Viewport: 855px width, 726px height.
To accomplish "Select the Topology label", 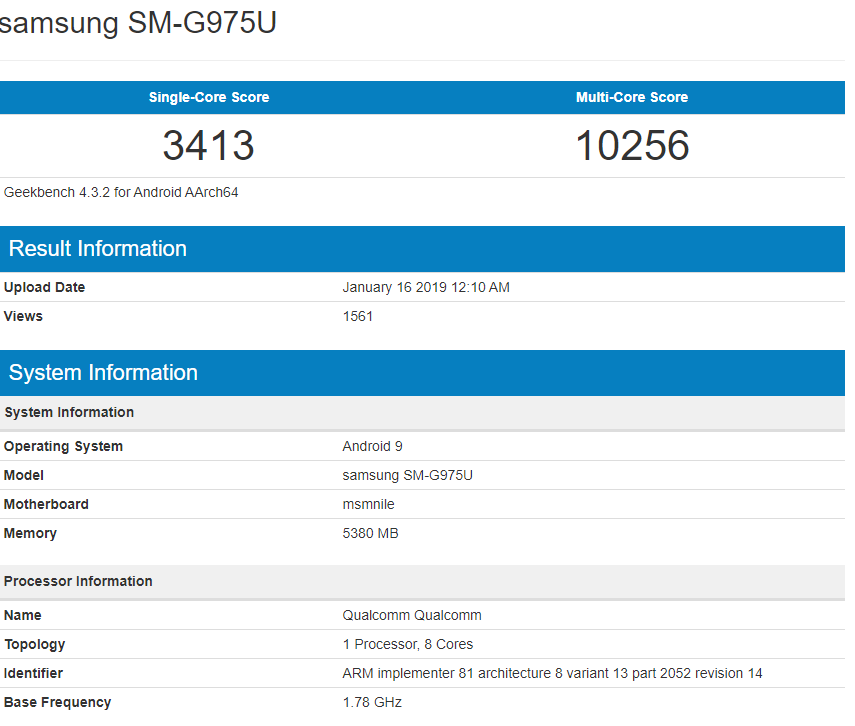I will (34, 645).
